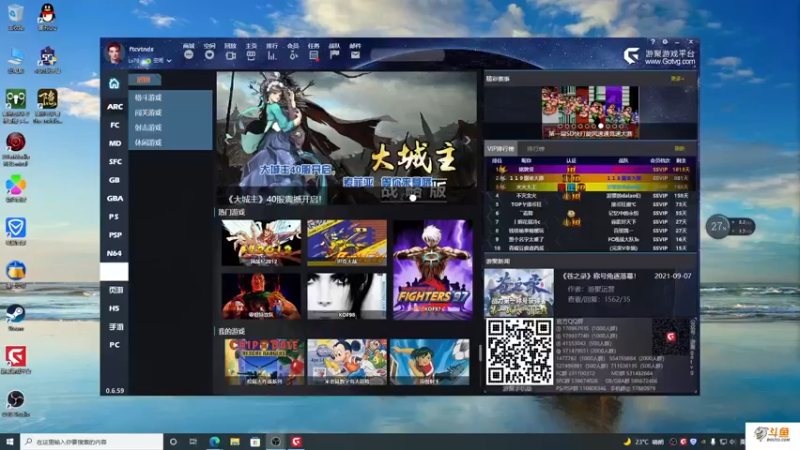The width and height of the screenshot is (800, 450).
Task: Select the 页游 web games tab
Action: click(x=114, y=290)
